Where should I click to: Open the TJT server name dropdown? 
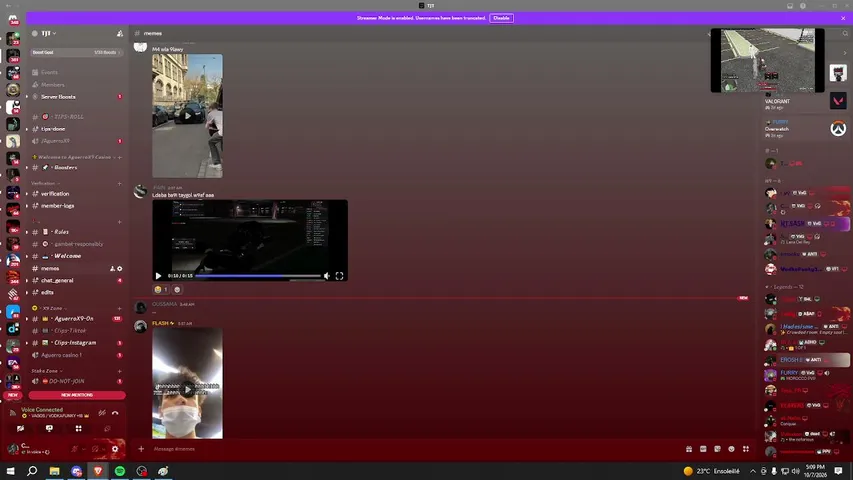(49, 33)
